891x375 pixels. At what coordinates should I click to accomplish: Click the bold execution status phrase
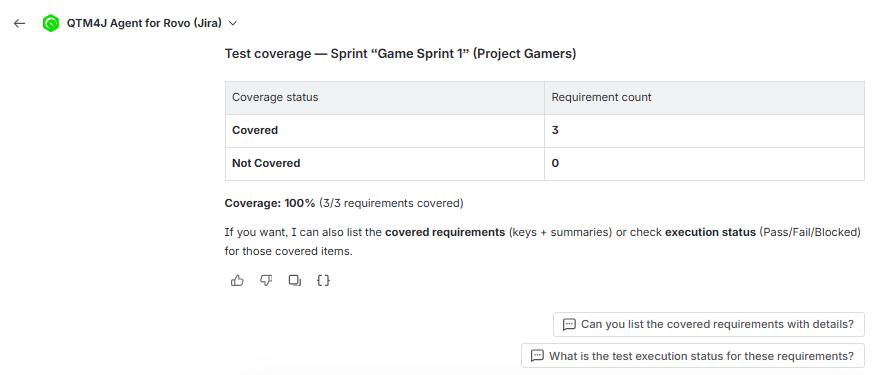[x=710, y=232]
